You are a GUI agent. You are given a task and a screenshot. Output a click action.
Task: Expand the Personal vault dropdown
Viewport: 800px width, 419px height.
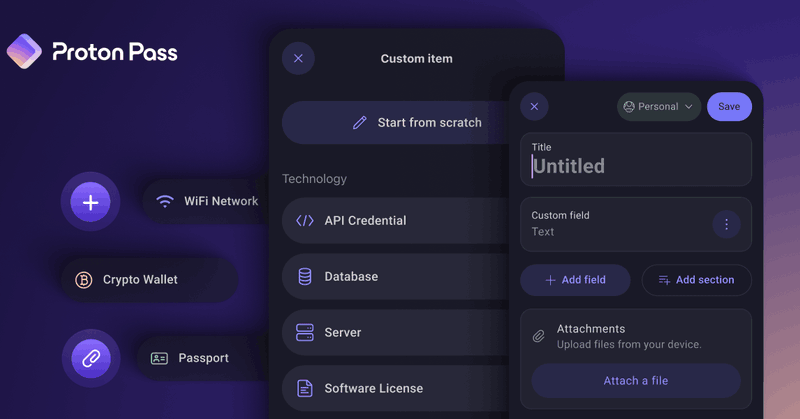pyautogui.click(x=659, y=106)
